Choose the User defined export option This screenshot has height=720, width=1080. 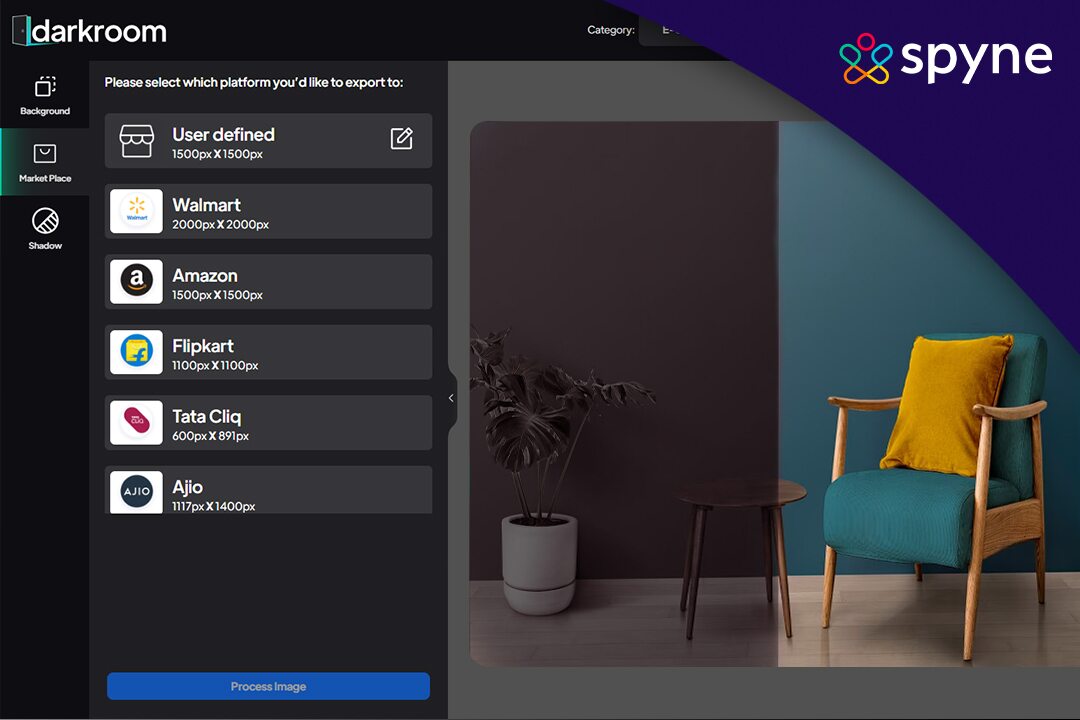(x=269, y=141)
